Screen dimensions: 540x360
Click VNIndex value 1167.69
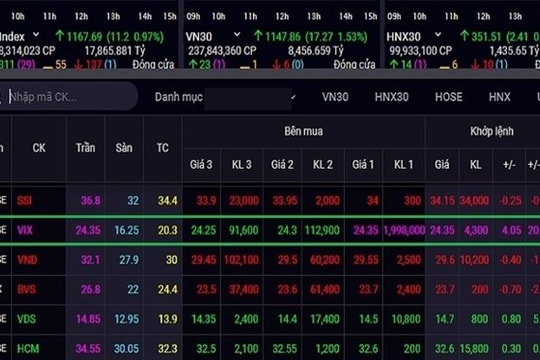click(85, 37)
